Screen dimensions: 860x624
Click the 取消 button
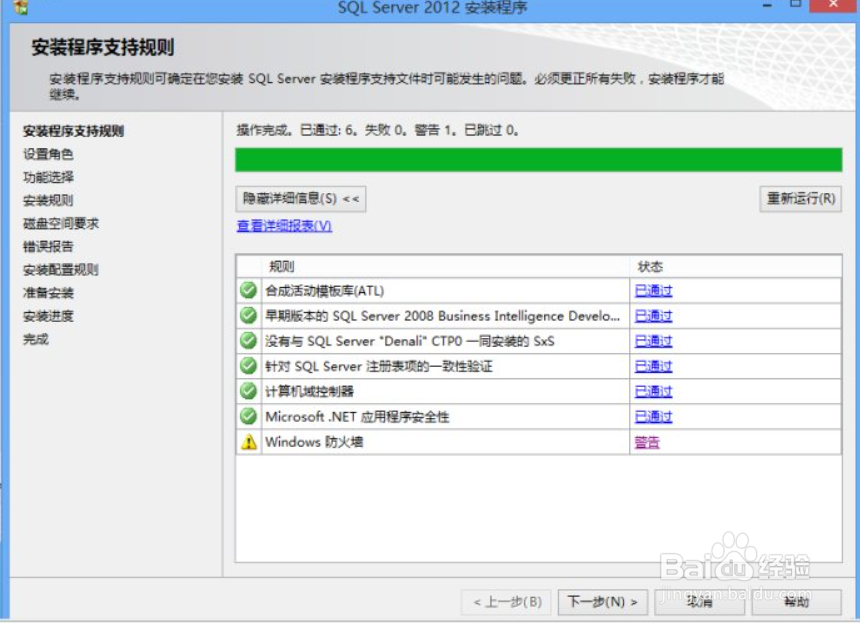point(699,602)
